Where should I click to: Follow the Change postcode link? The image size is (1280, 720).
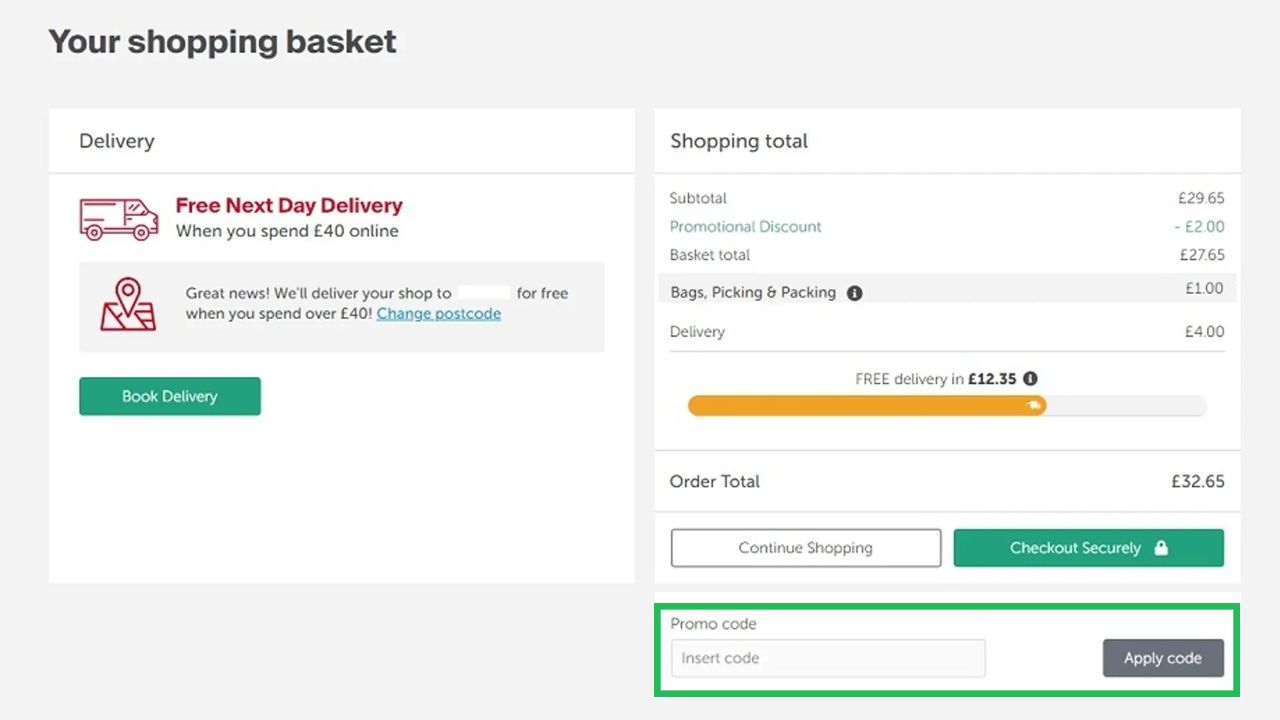[438, 314]
